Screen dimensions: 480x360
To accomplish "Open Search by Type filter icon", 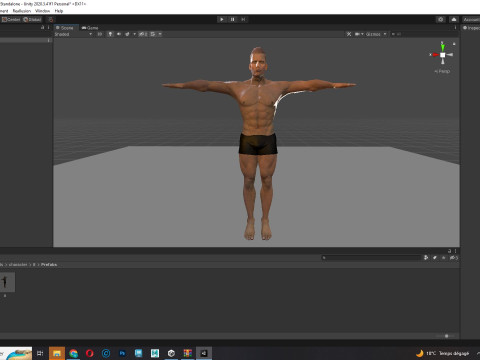I will coord(426,257).
